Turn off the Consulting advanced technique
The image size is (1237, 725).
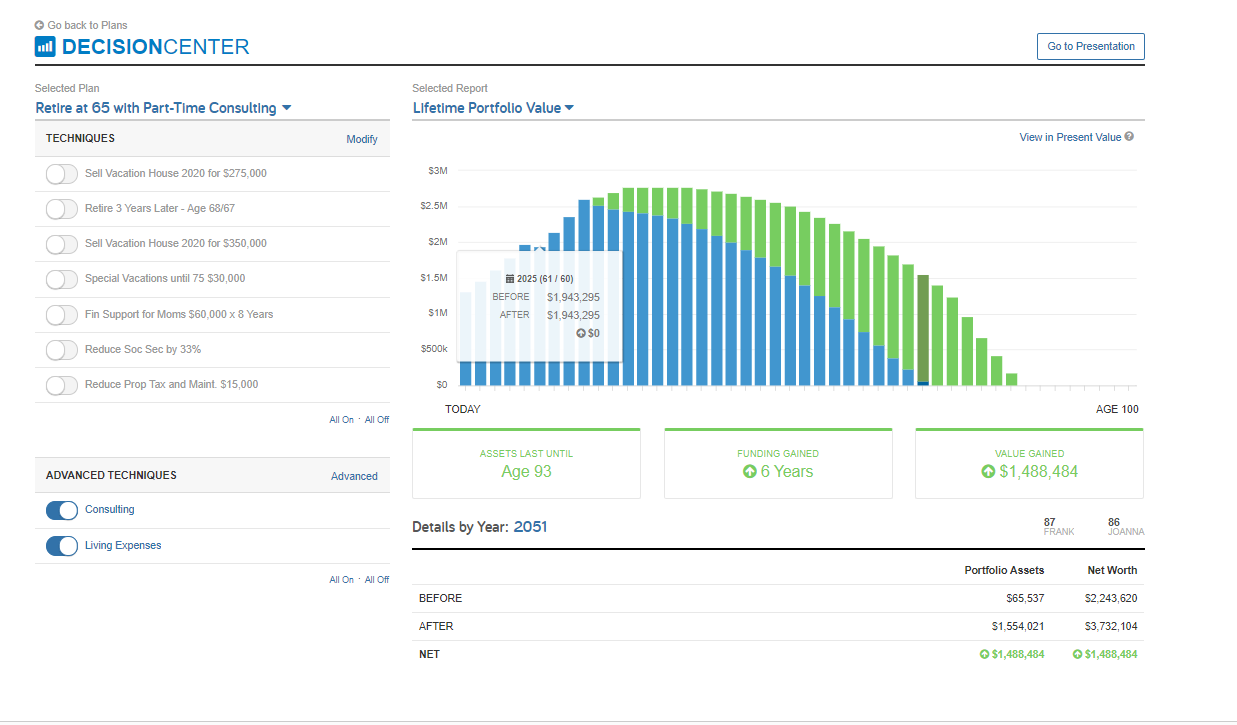pos(62,510)
